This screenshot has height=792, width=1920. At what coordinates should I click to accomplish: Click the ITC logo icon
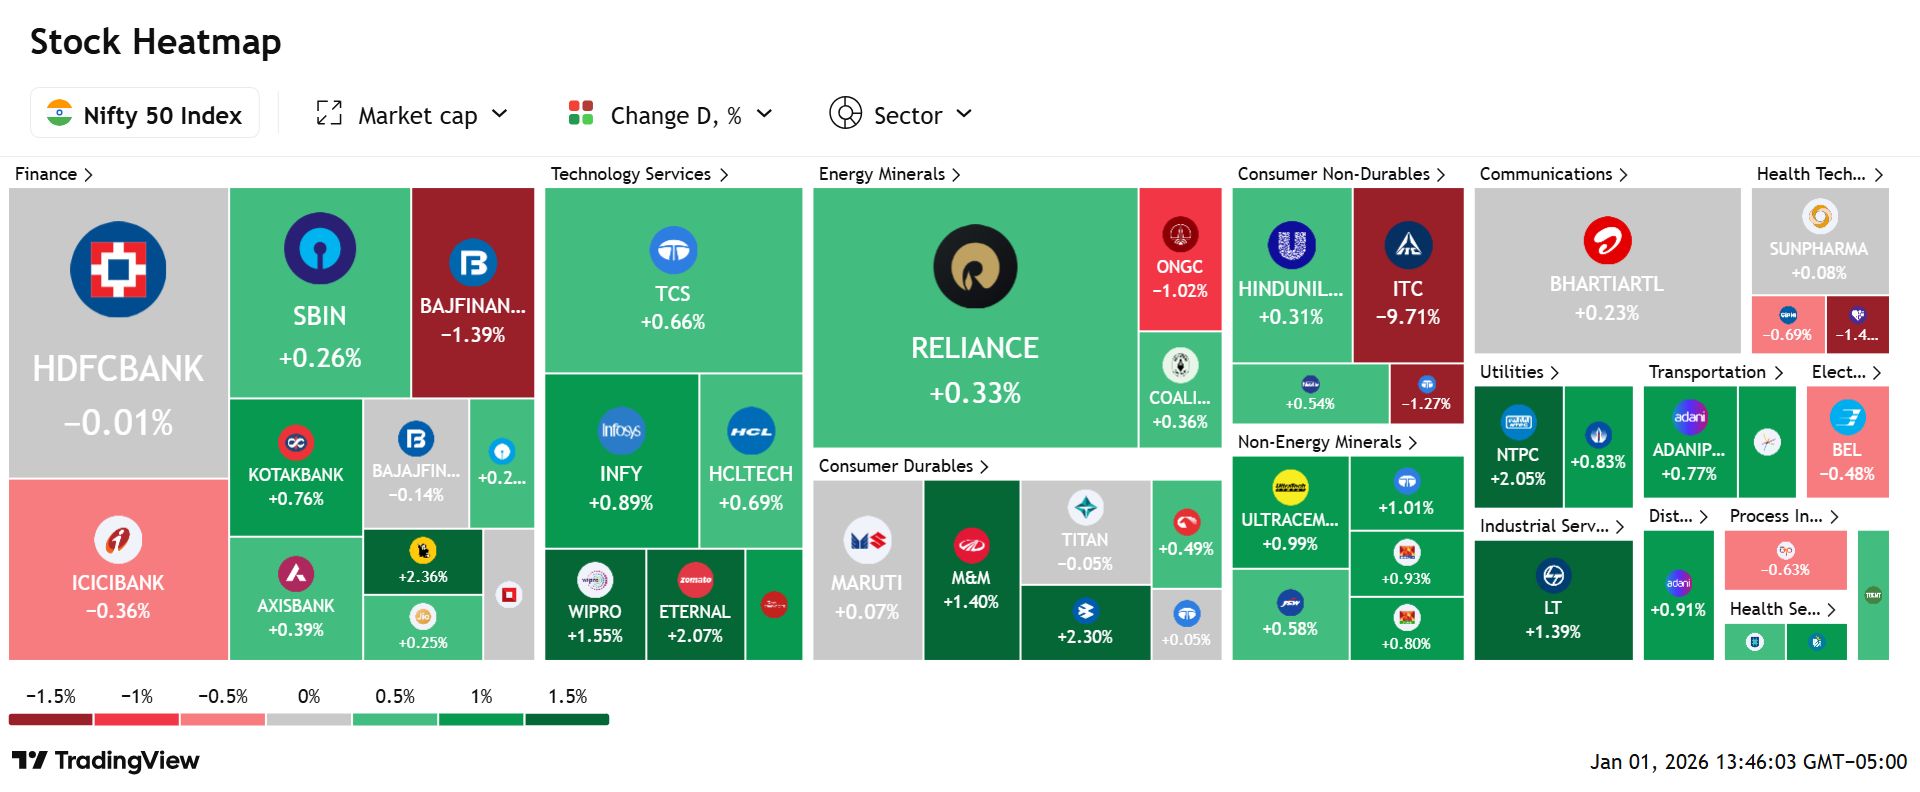(x=1408, y=245)
